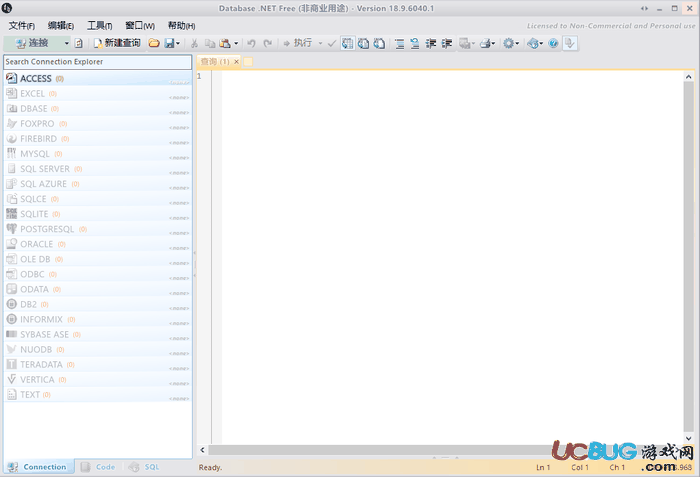
Task: Open the 编辑(E) menu
Action: coord(61,25)
